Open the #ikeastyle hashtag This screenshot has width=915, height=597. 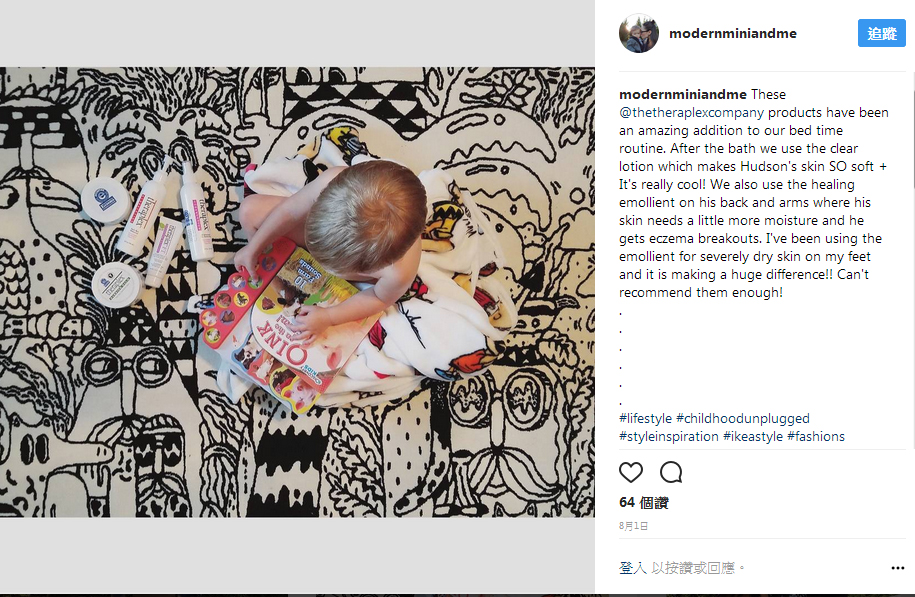click(x=753, y=437)
